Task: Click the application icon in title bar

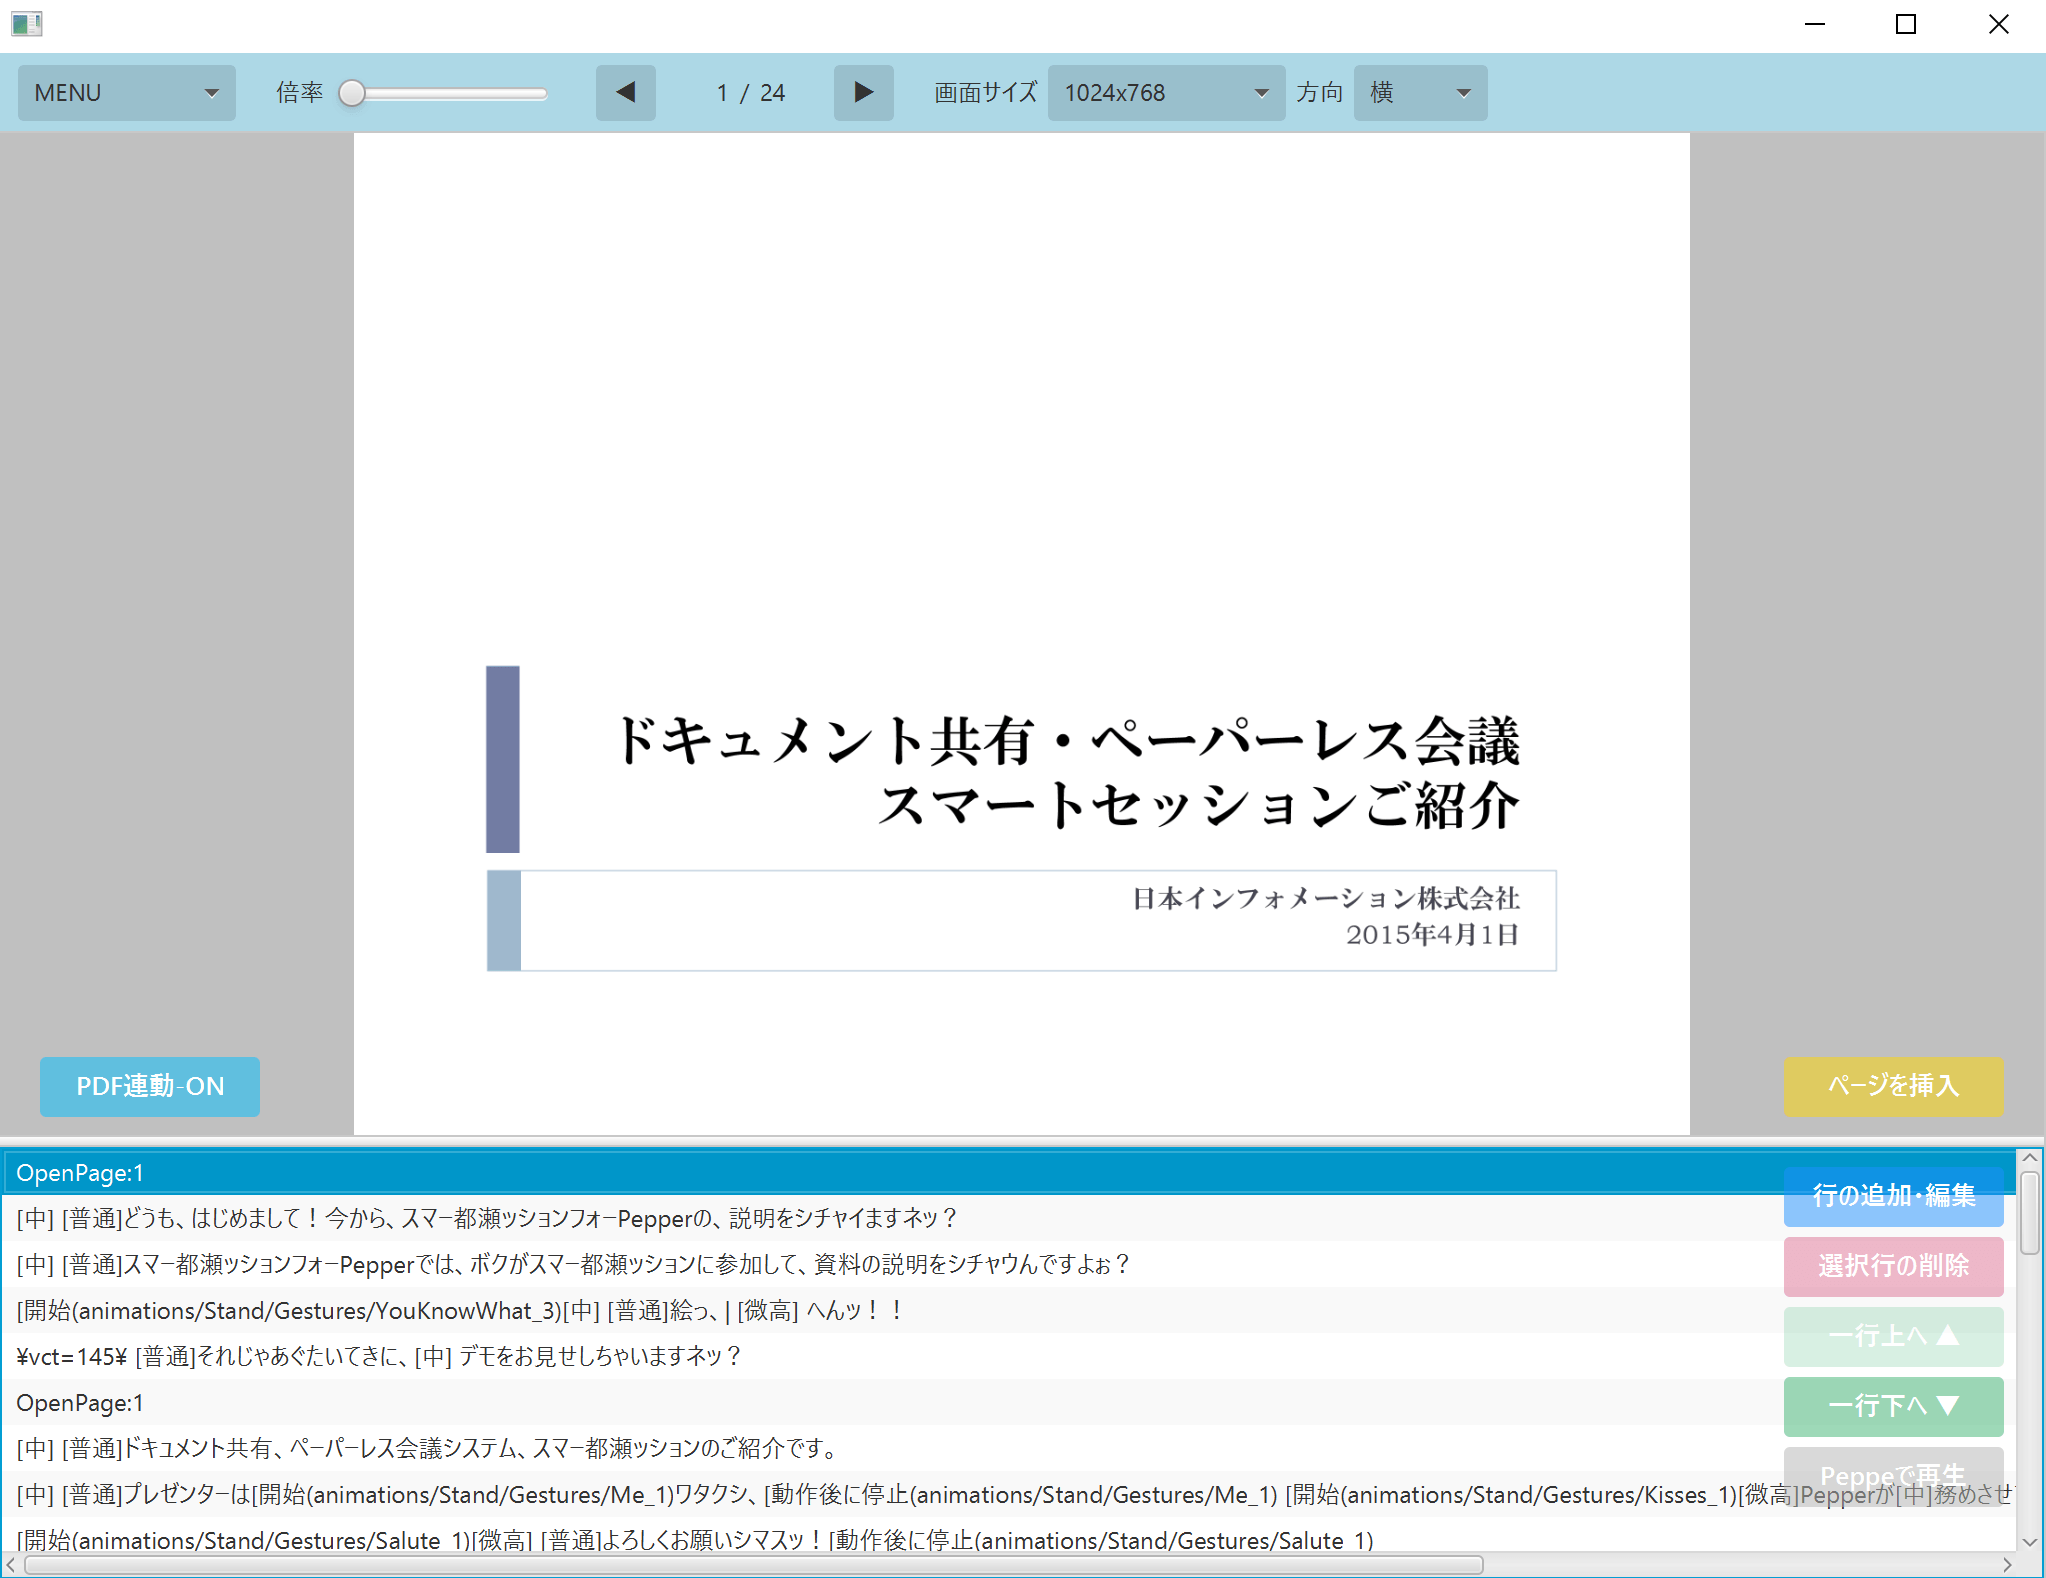Action: click(27, 23)
